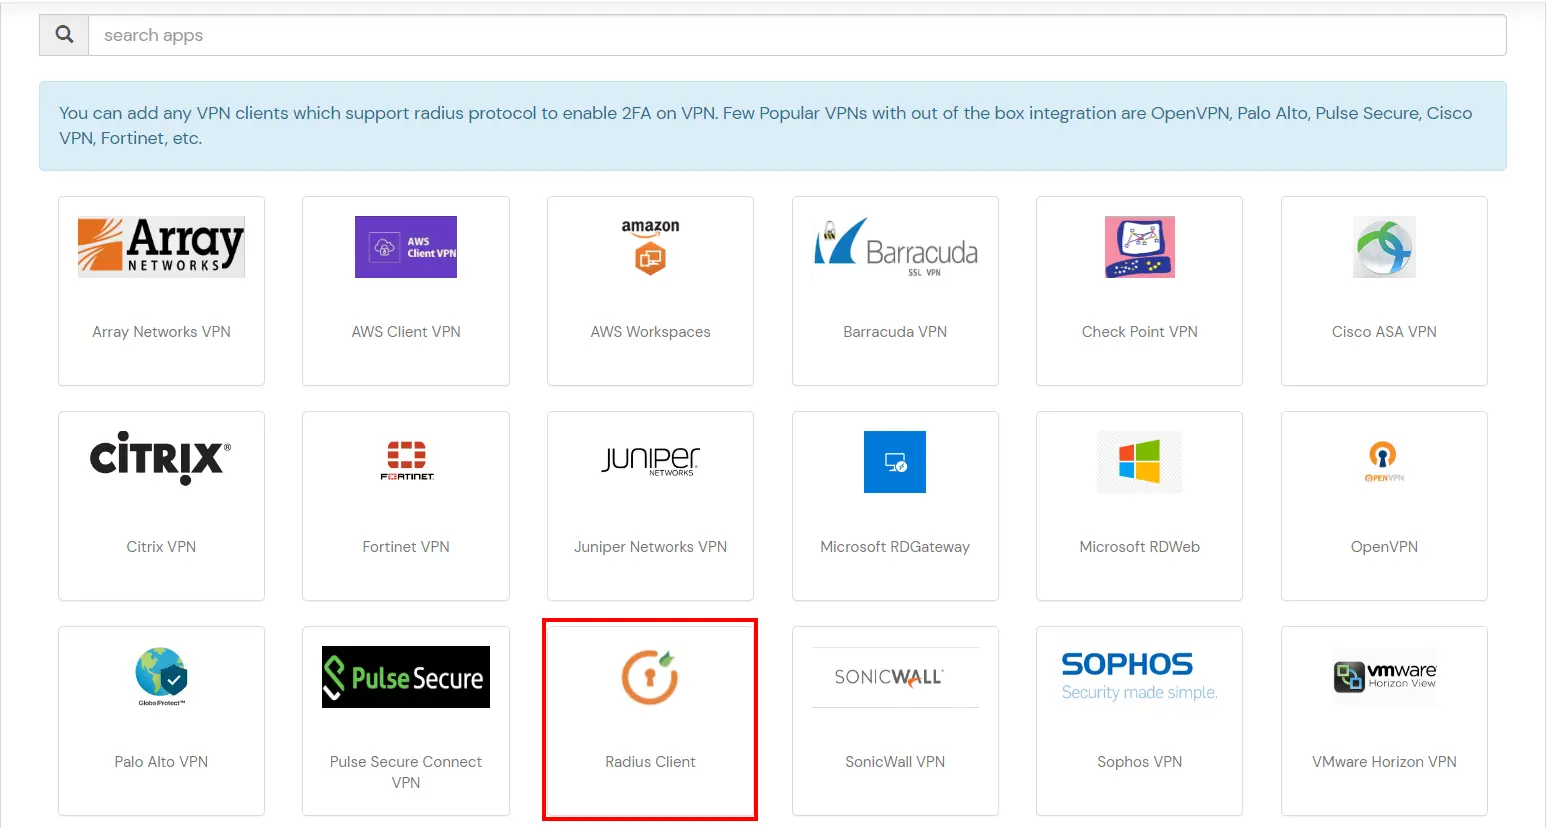Click the Check Point VPN label
The image size is (1546, 828).
[x=1139, y=332]
